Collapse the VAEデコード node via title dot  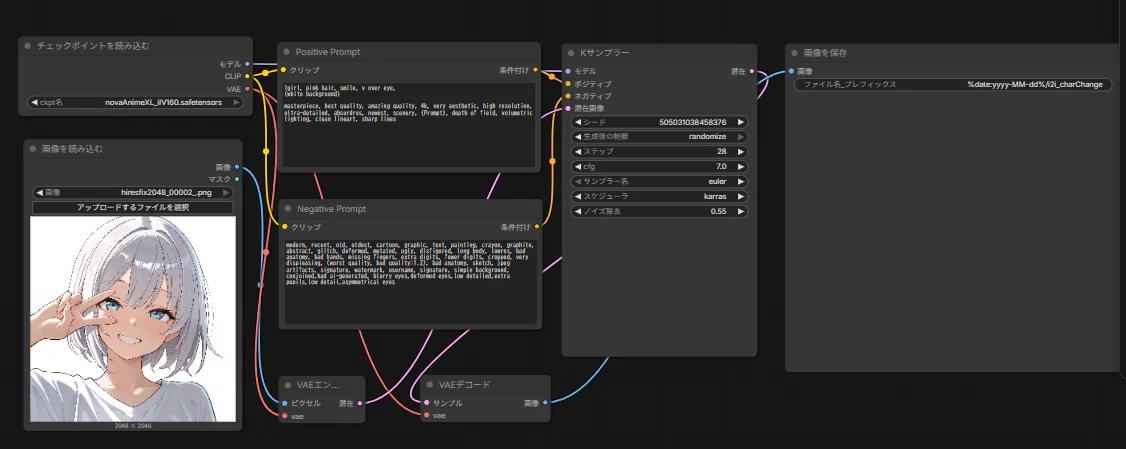429,385
